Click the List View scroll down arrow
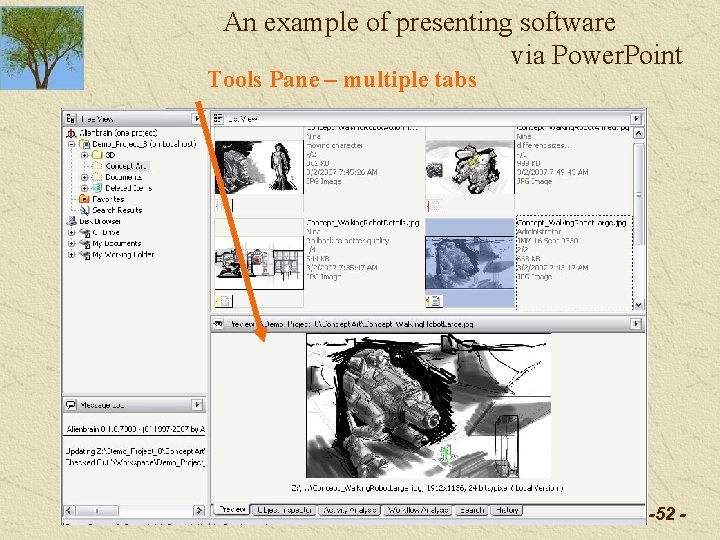Viewport: 720px width, 540px height. [639, 304]
